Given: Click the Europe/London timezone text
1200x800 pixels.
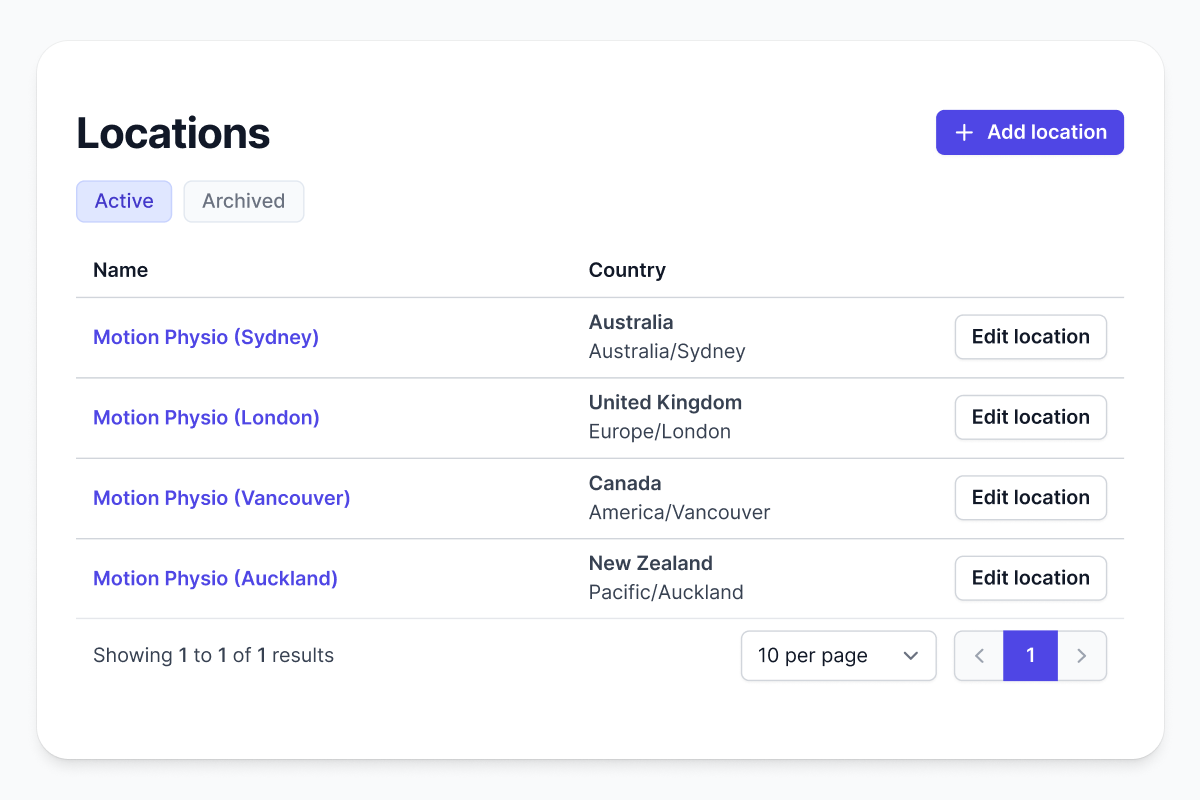Looking at the screenshot, I should point(659,432).
